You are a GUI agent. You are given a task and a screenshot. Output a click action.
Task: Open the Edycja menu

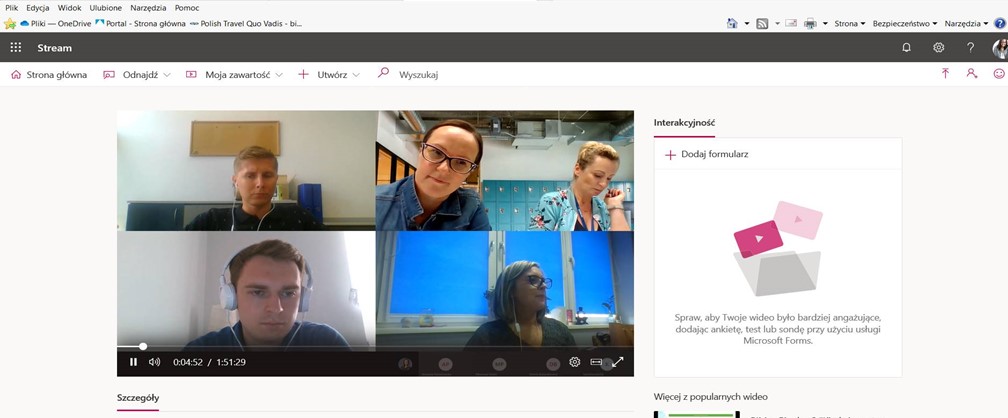[x=38, y=8]
